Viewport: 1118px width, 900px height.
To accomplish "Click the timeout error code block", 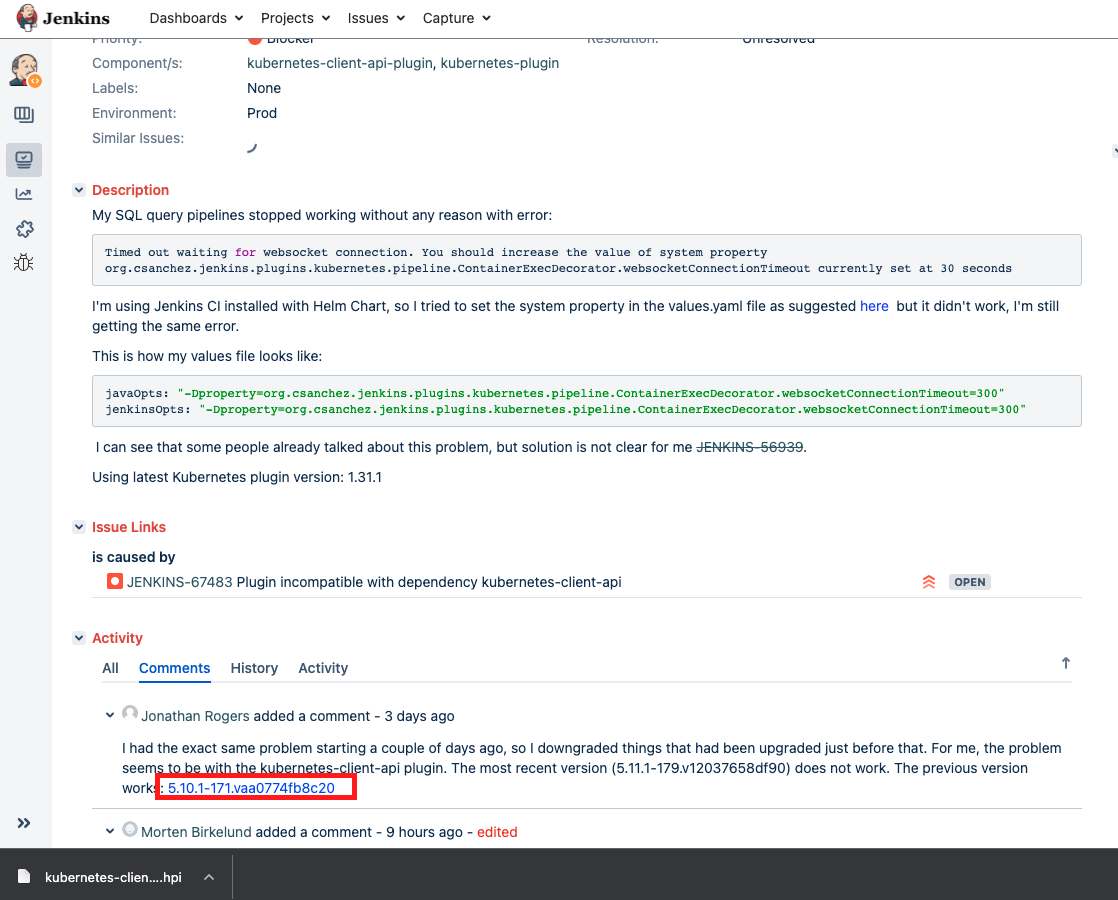I will [x=587, y=260].
